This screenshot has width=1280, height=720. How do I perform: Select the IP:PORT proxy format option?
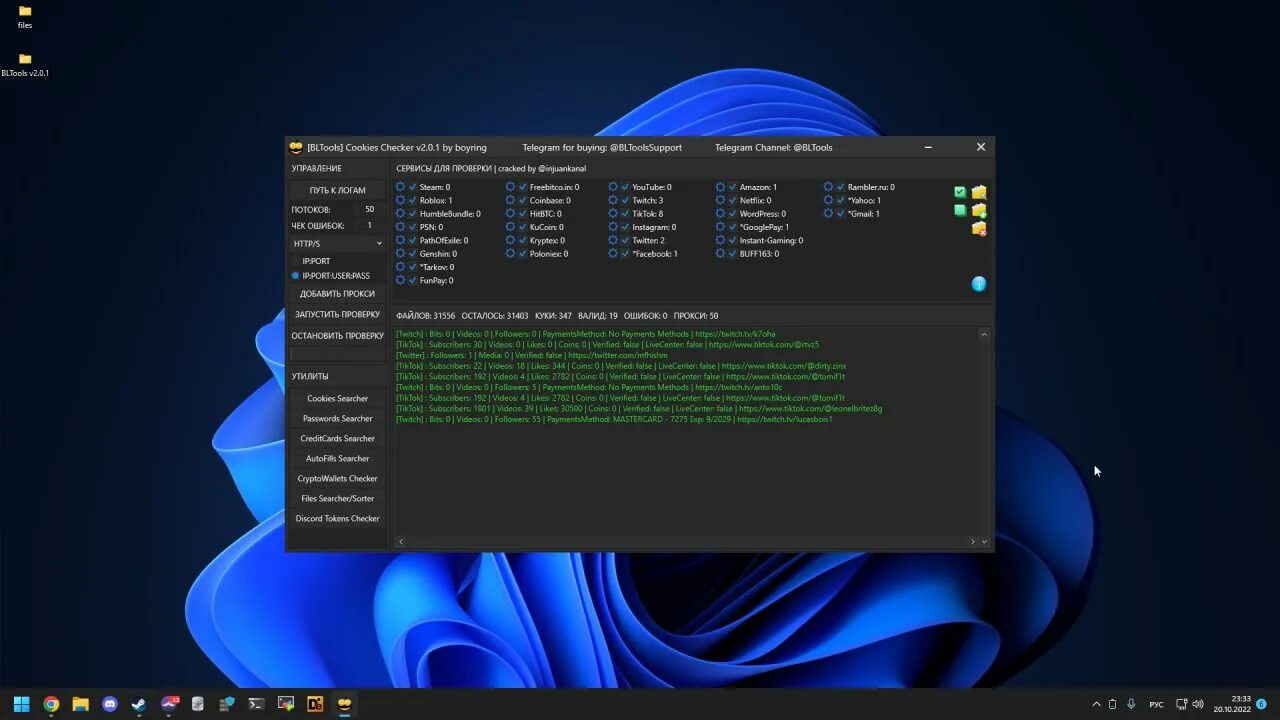(x=310, y=261)
